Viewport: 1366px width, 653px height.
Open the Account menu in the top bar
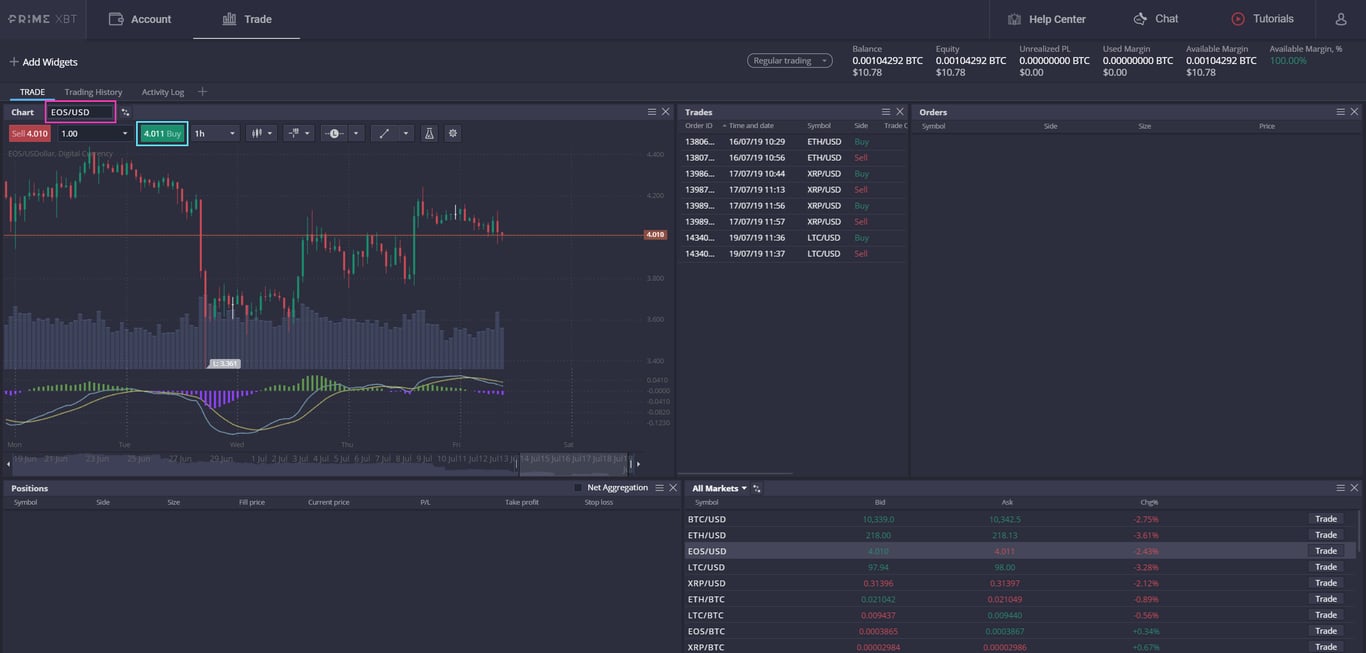pyautogui.click(x=140, y=18)
